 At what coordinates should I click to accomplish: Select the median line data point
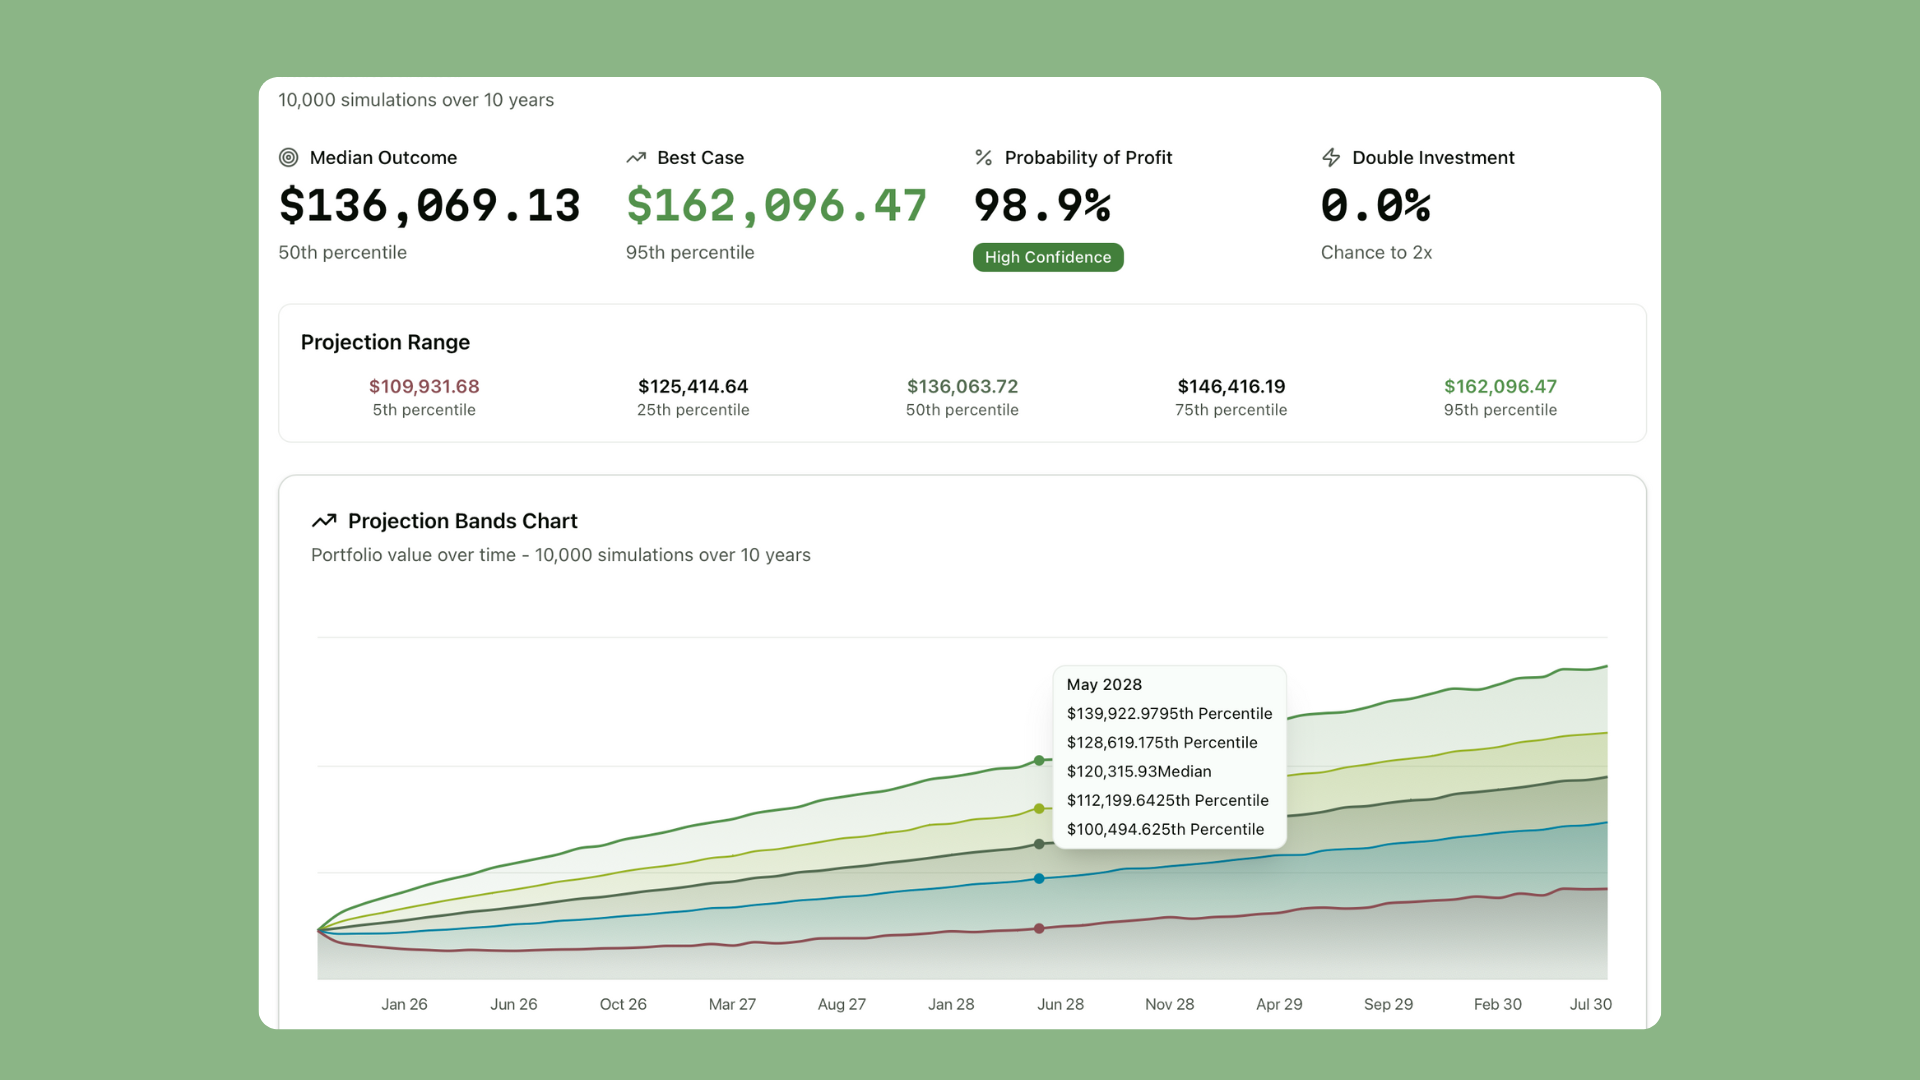coord(1039,844)
